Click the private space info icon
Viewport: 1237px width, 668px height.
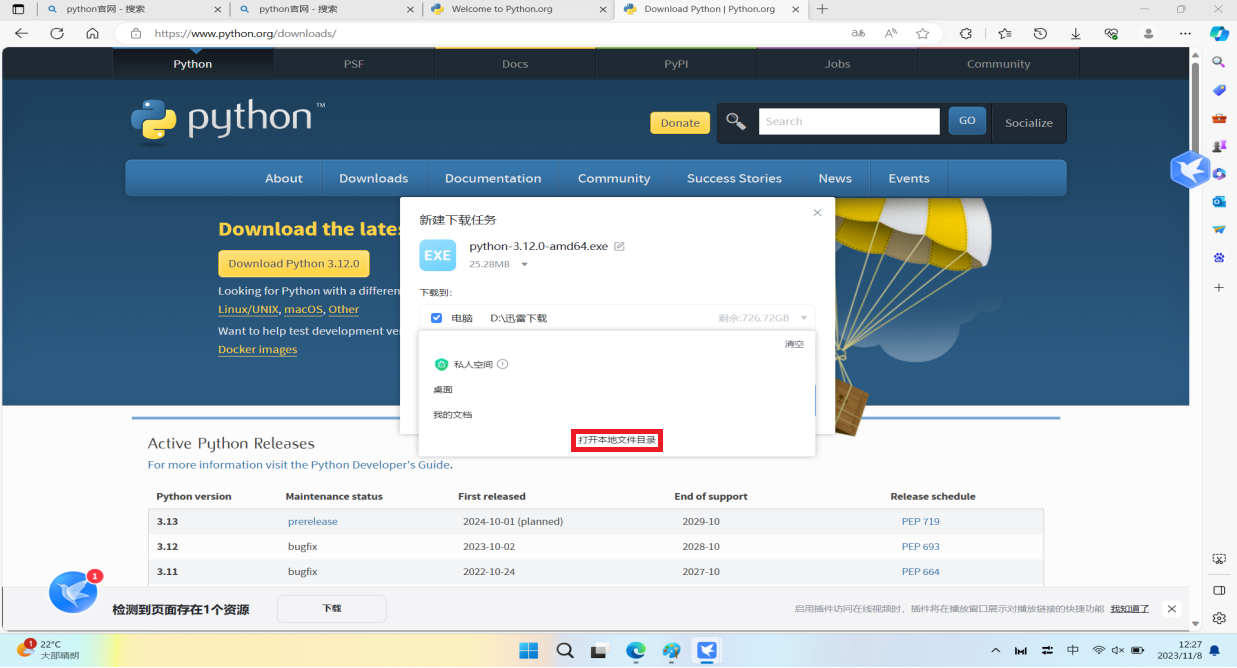coord(503,364)
